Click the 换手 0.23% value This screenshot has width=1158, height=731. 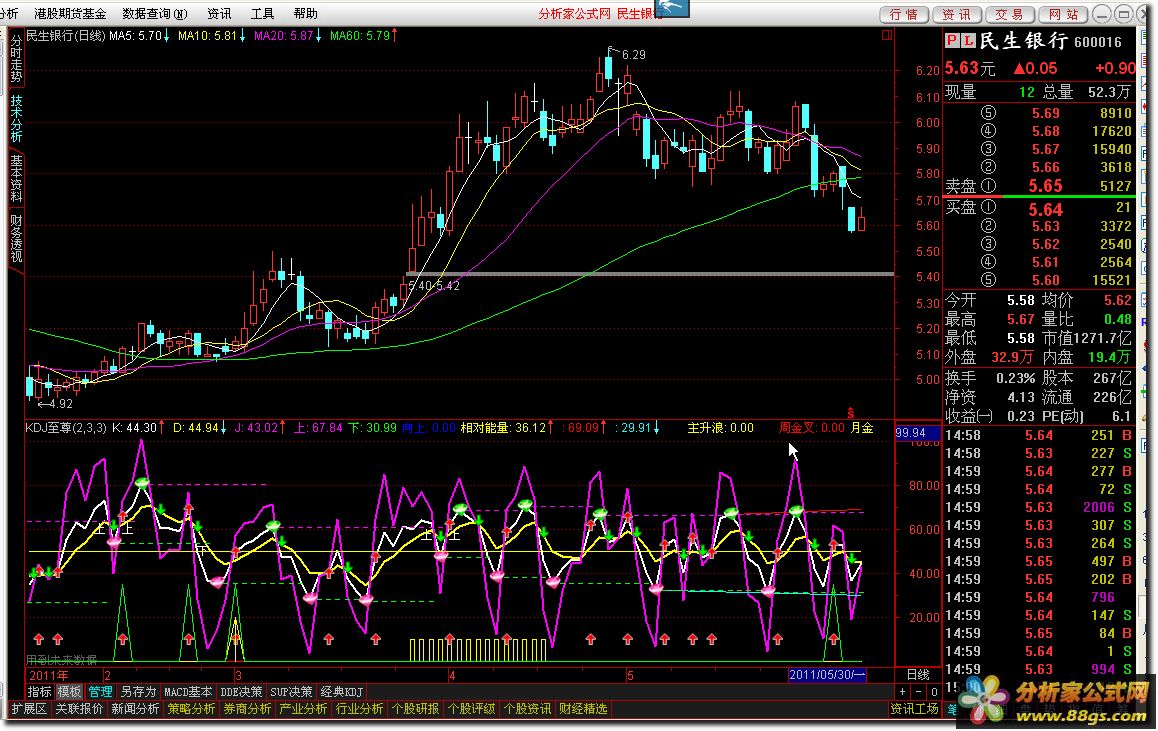[1016, 378]
